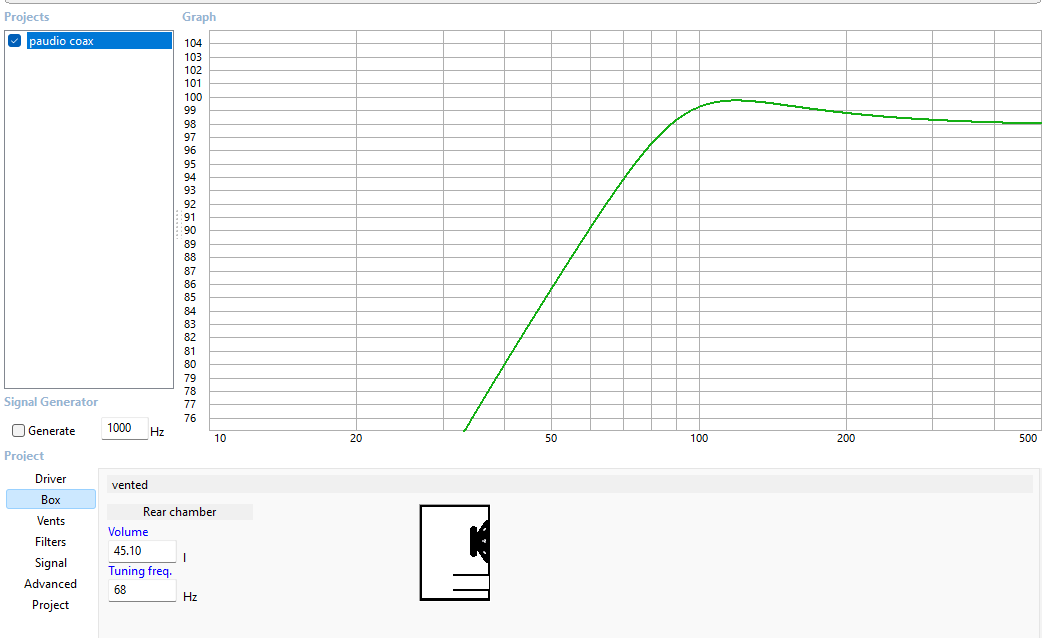Open the Box section
The image size is (1044, 638).
[51, 499]
